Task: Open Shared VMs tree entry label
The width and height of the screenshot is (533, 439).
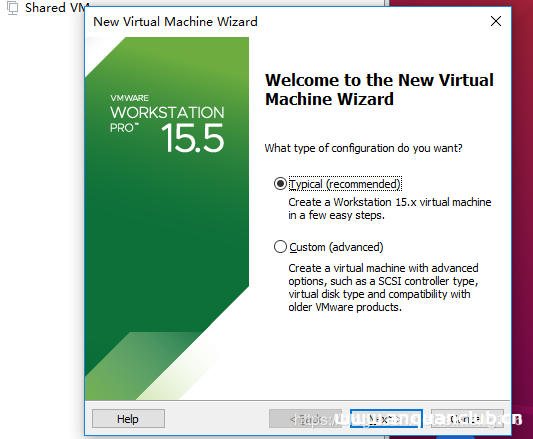Action: tap(56, 7)
